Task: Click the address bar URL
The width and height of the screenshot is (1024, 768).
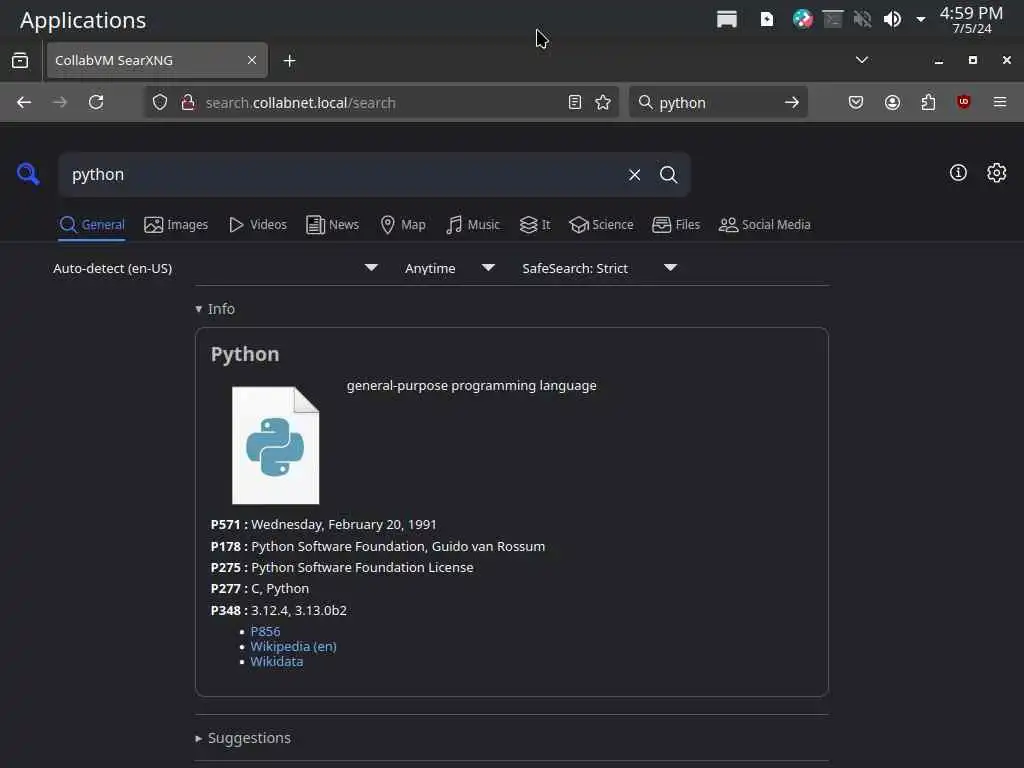Action: tap(300, 103)
